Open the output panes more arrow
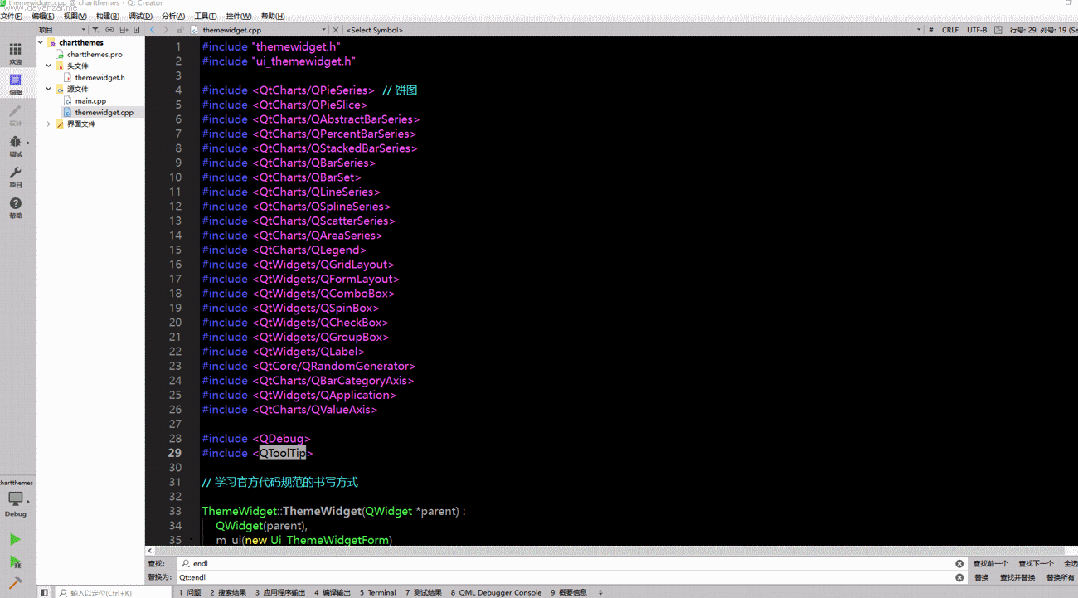The height and width of the screenshot is (598, 1078). coord(600,593)
